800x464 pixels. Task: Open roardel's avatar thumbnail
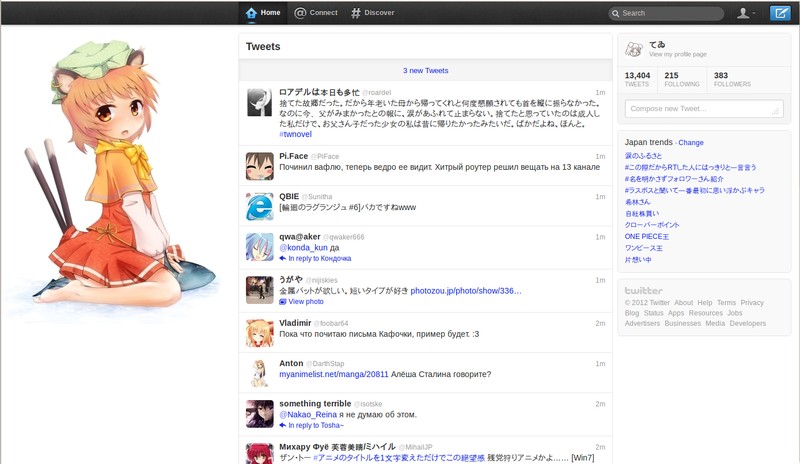pos(260,103)
